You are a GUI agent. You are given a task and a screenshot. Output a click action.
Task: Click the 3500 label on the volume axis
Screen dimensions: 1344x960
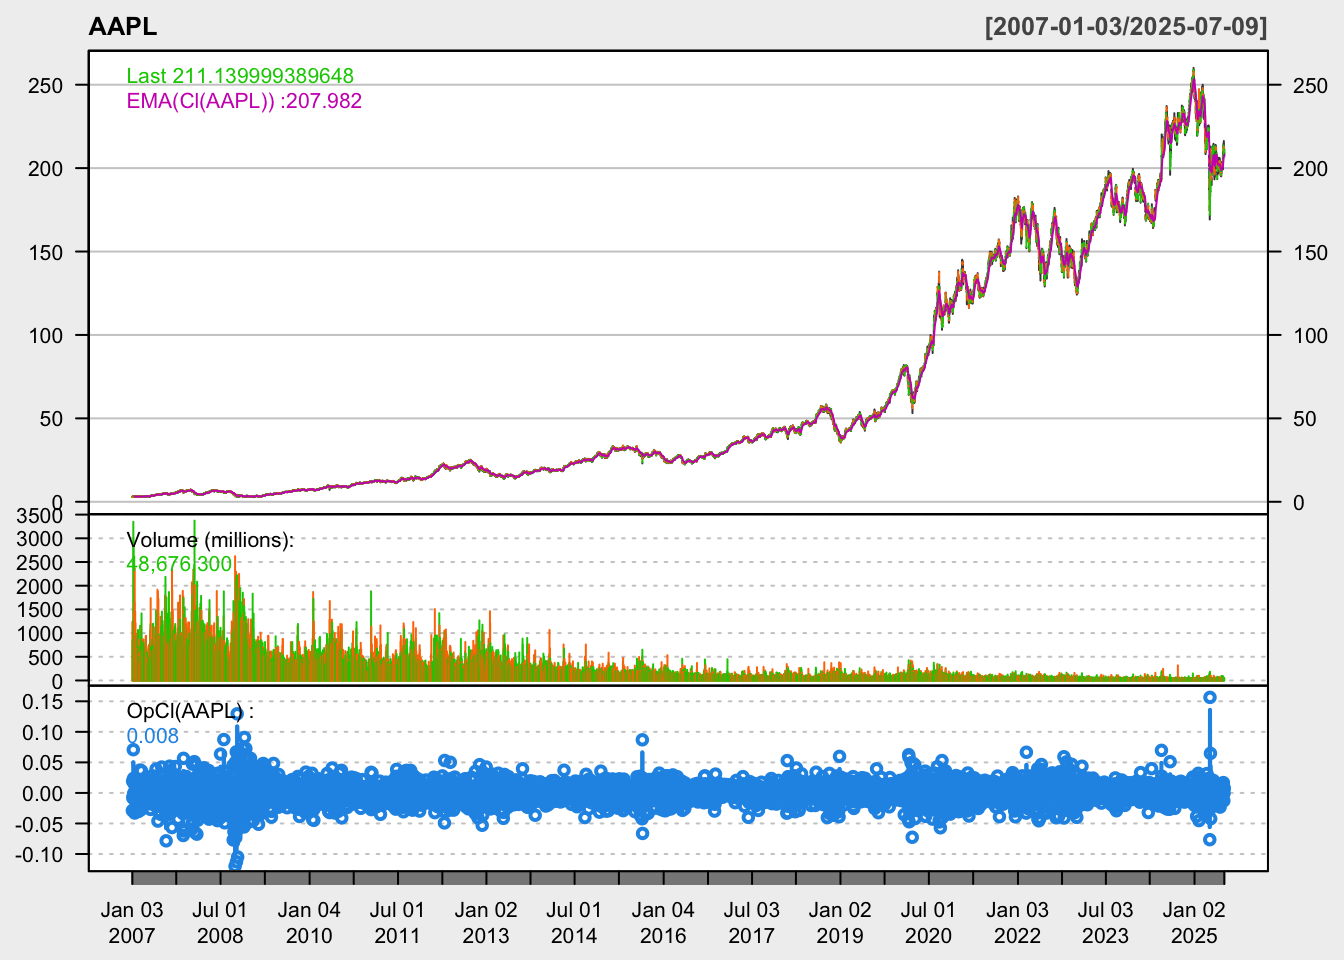[x=39, y=516]
